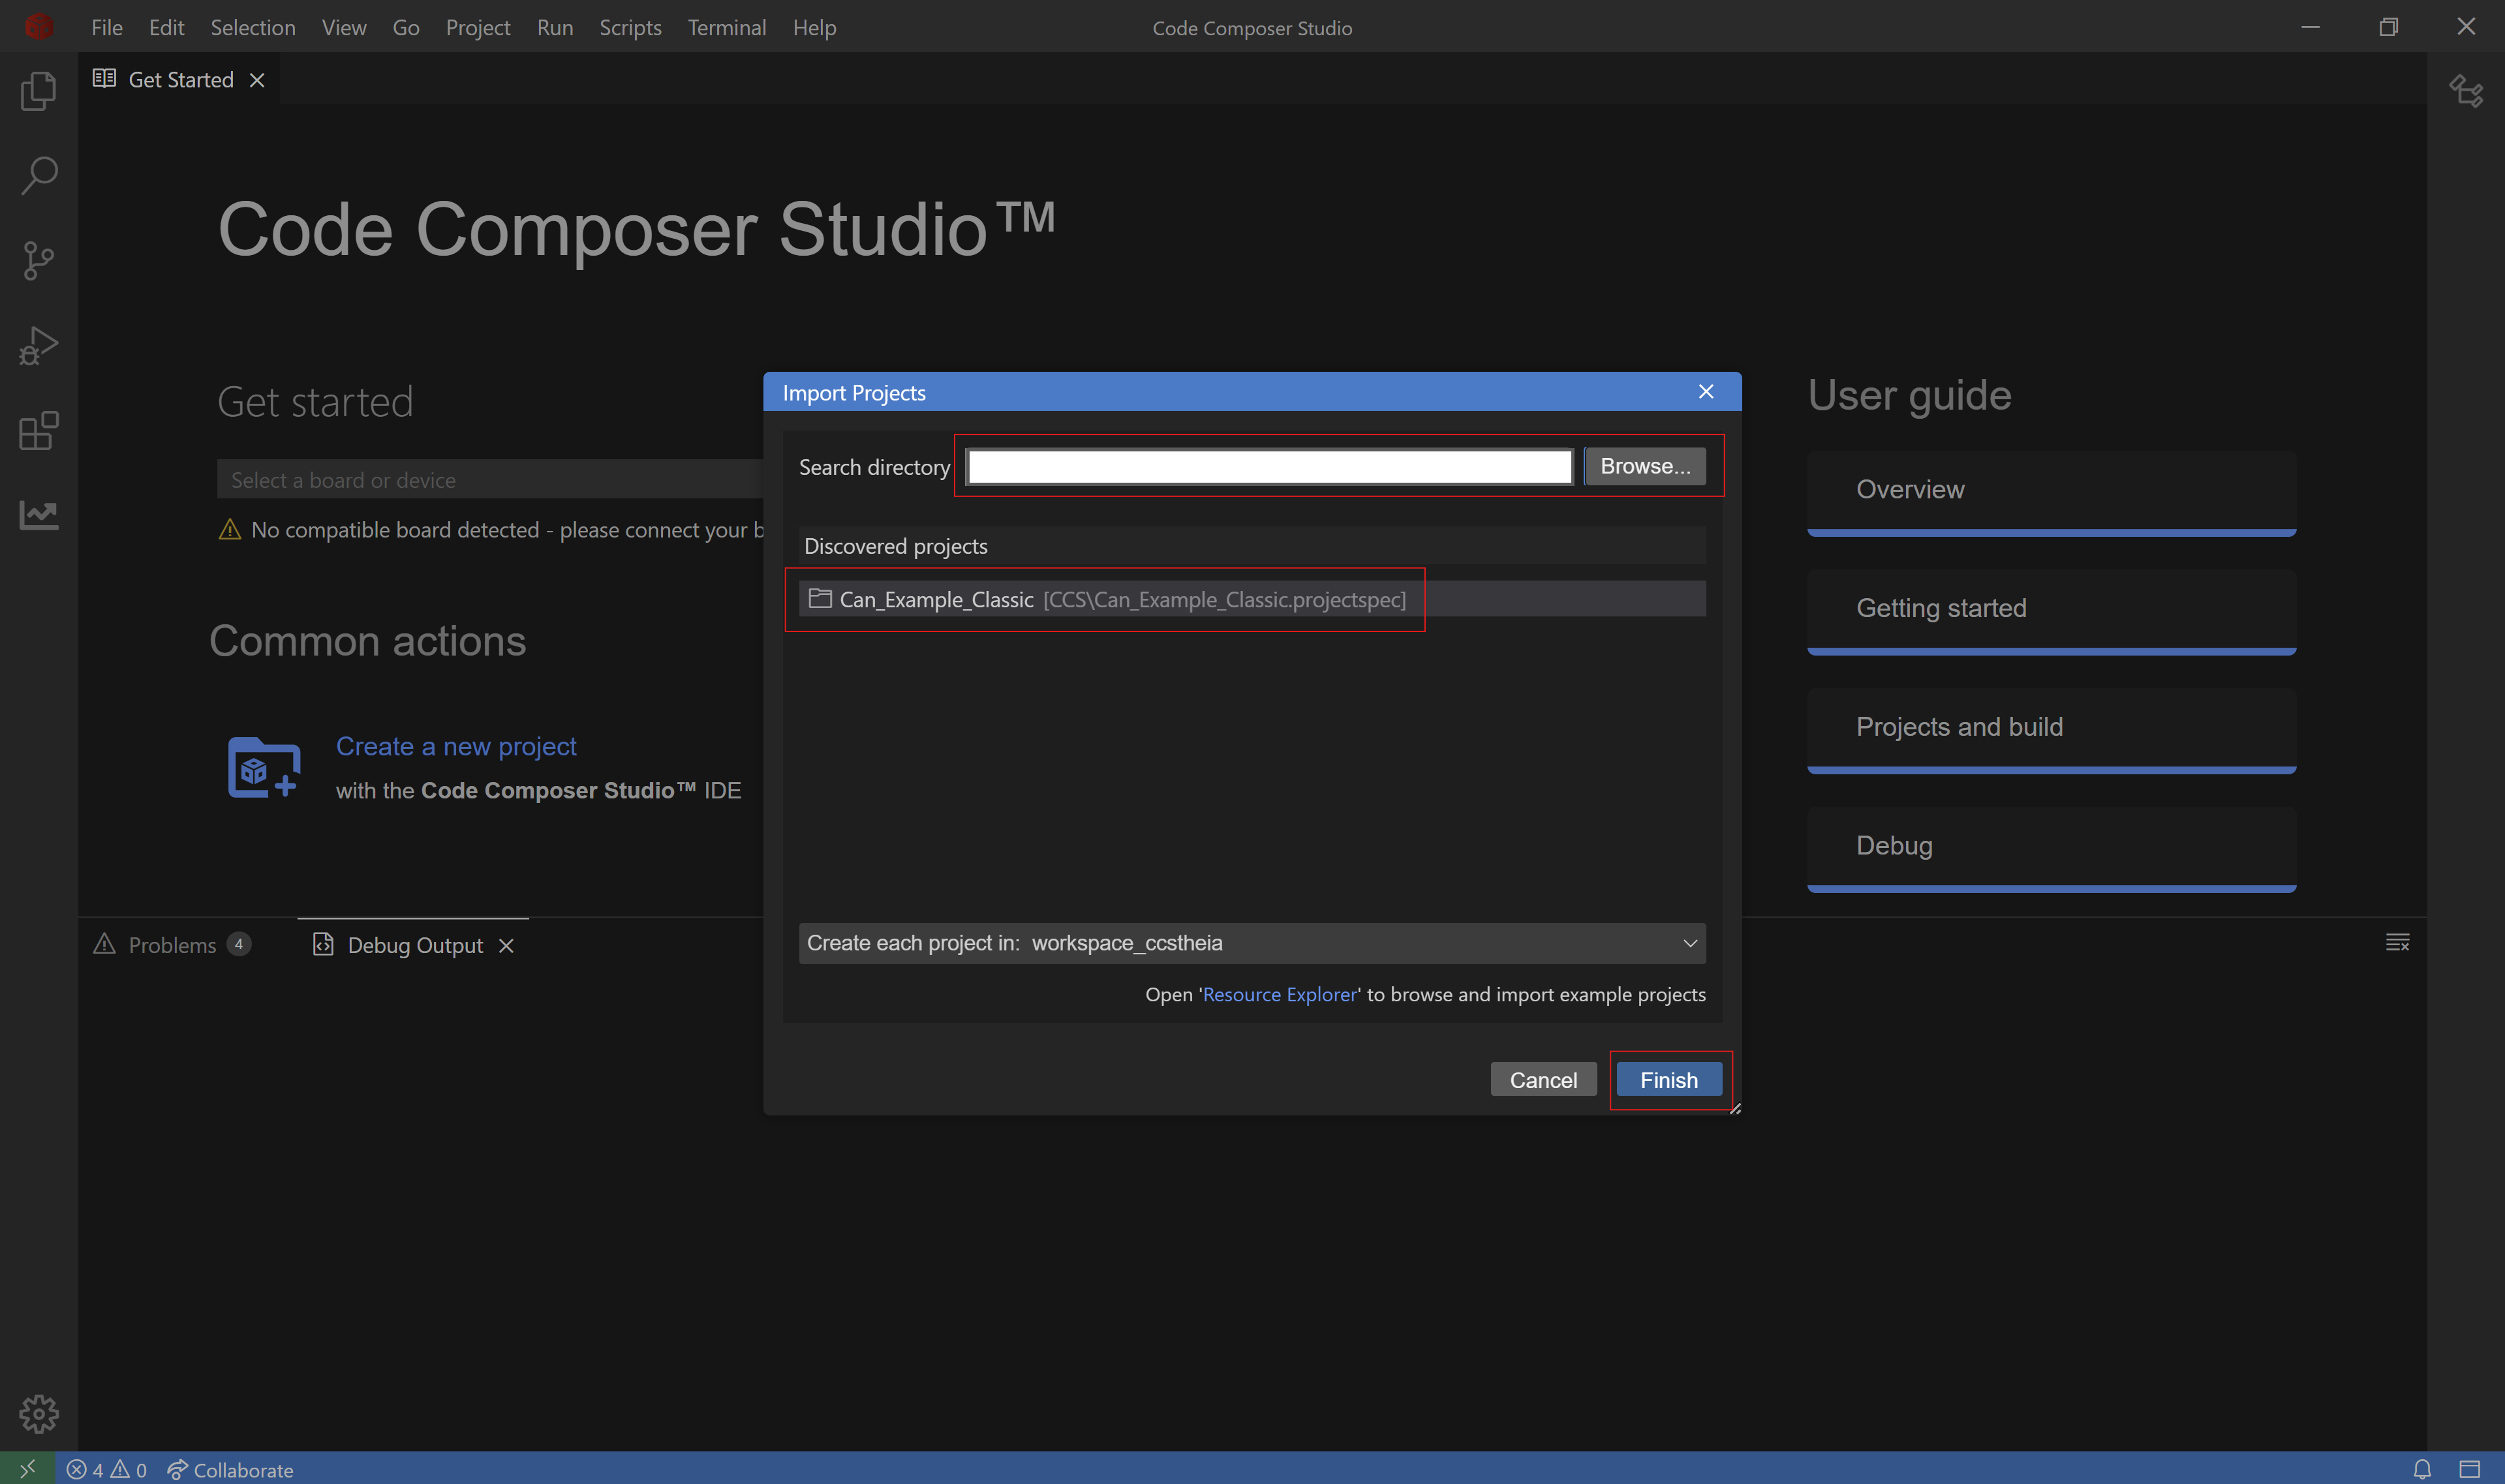Open notifications bell in status bar

click(2421, 1469)
